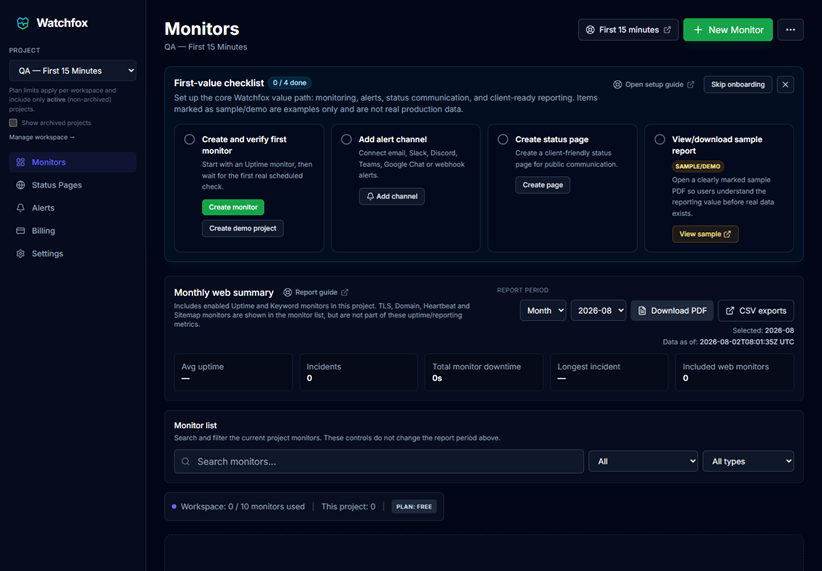Click the New Monitor button

click(728, 30)
